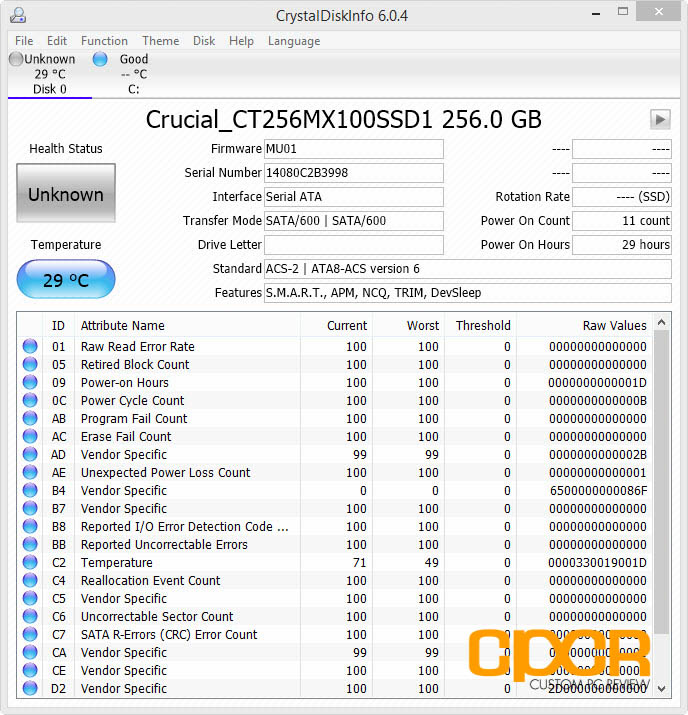Click status icon for B7 Vendor Specific
The image size is (688, 715).
click(x=30, y=508)
